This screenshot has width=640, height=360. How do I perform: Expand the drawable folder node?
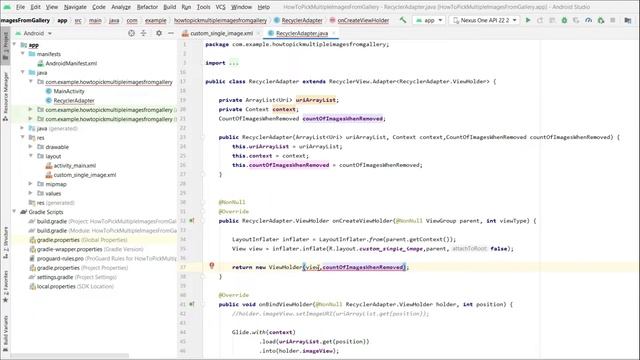(x=31, y=147)
